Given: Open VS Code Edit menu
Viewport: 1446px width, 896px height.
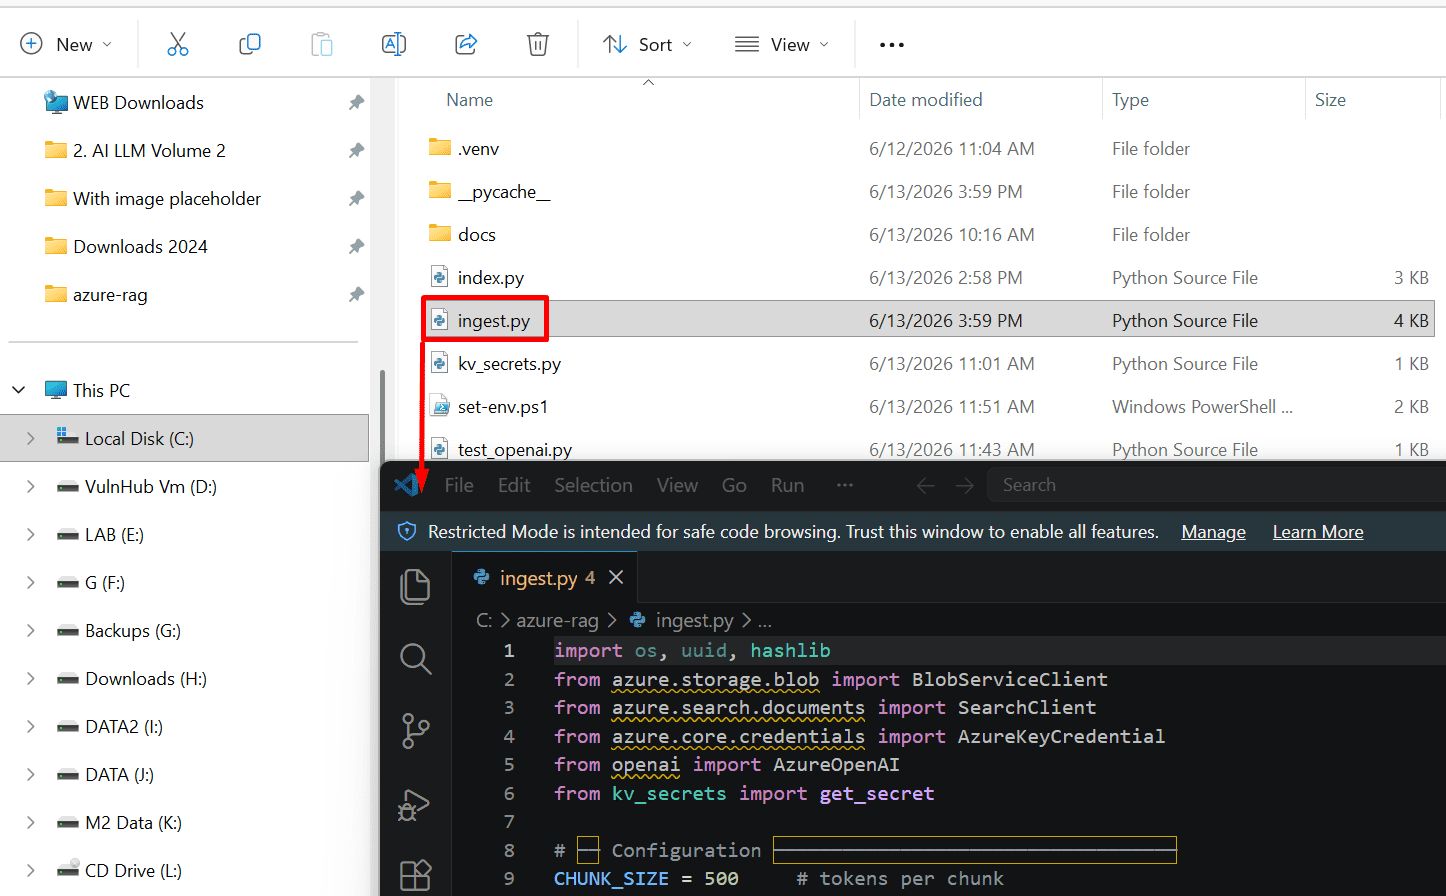Looking at the screenshot, I should pos(514,485).
